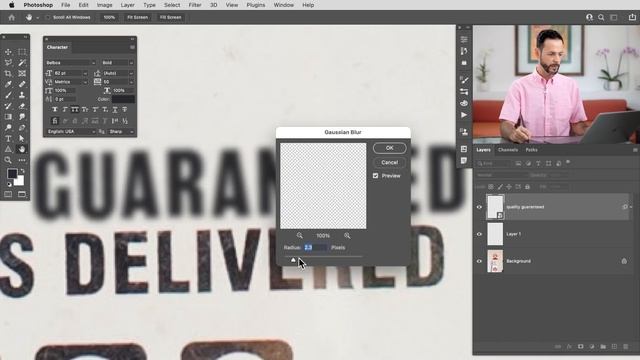640x360 pixels.
Task: Switch to the Paths tab
Action: tap(531, 150)
